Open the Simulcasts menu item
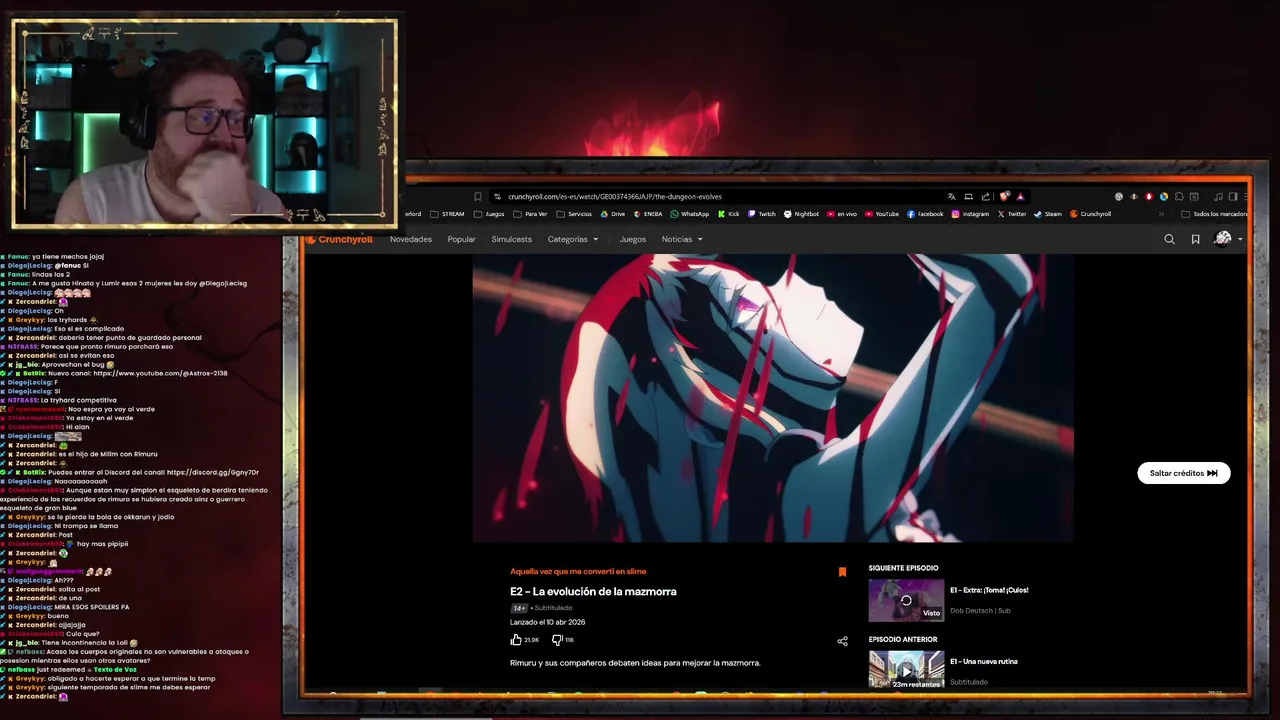Image resolution: width=1280 pixels, height=720 pixels. [511, 239]
